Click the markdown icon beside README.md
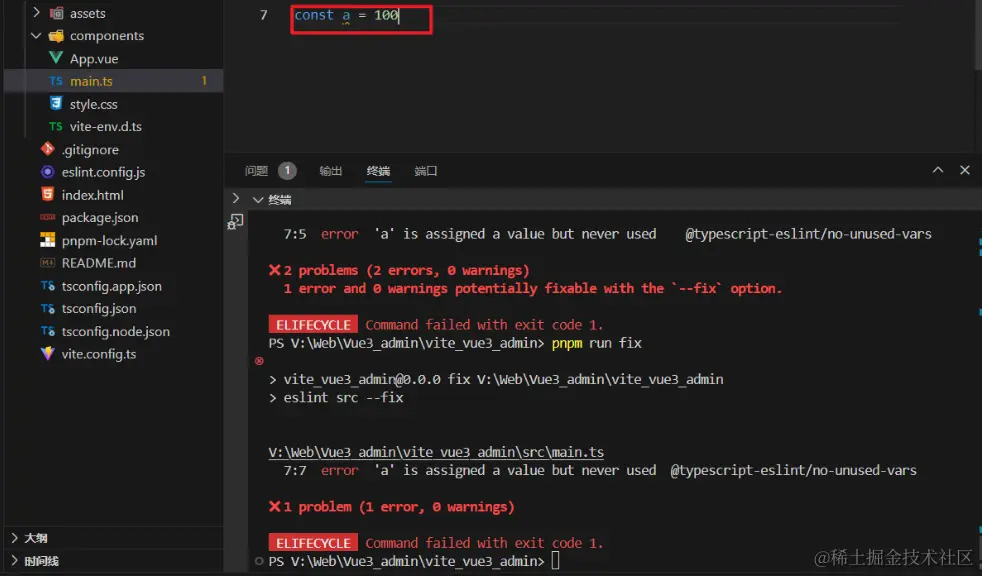The width and height of the screenshot is (982, 576). pos(48,263)
